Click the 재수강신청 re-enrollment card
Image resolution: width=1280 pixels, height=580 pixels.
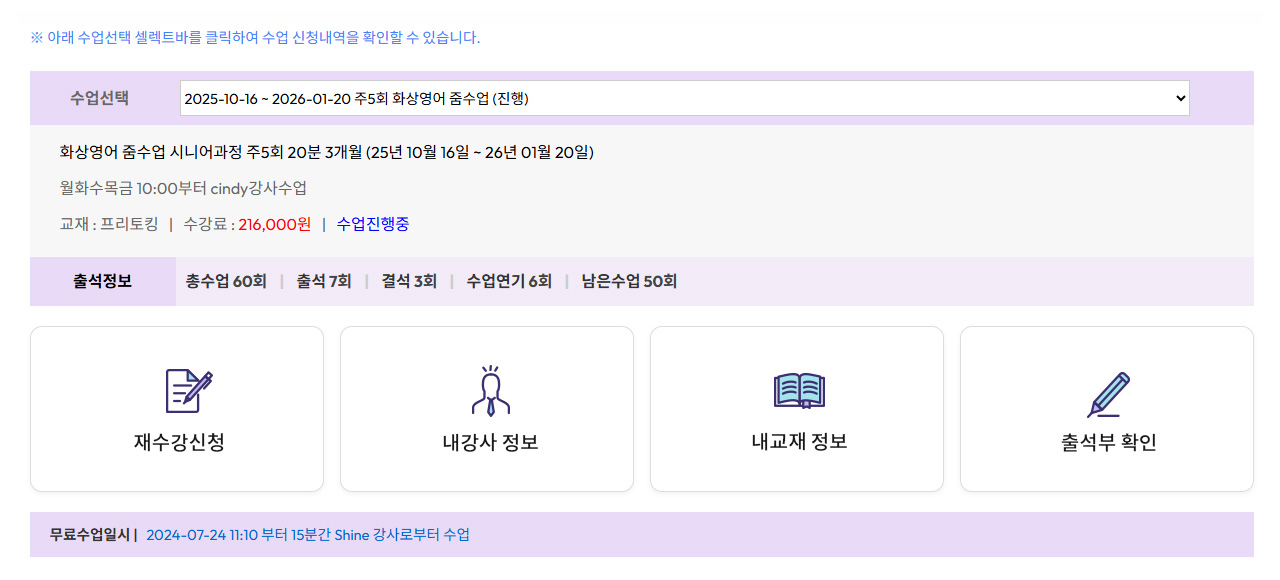click(177, 408)
